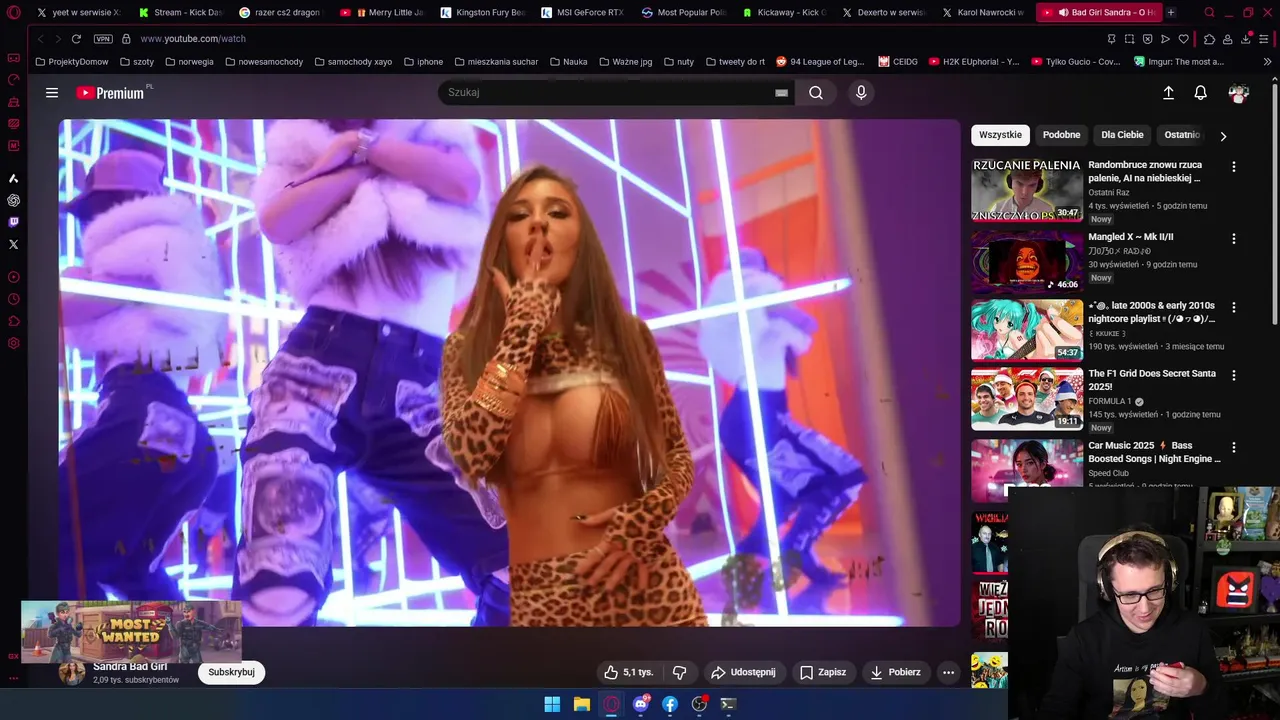
Task: Open Windows Start menu on taskbar
Action: tap(552, 704)
